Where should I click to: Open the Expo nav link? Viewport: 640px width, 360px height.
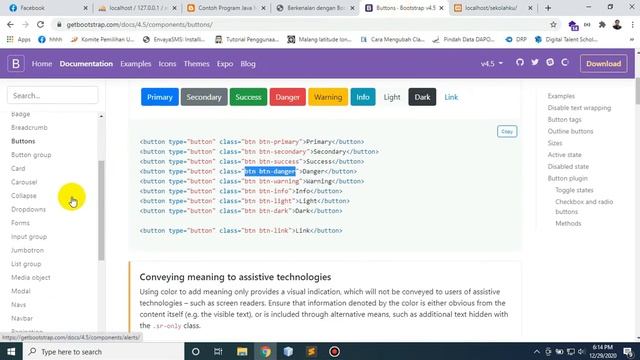coord(225,64)
